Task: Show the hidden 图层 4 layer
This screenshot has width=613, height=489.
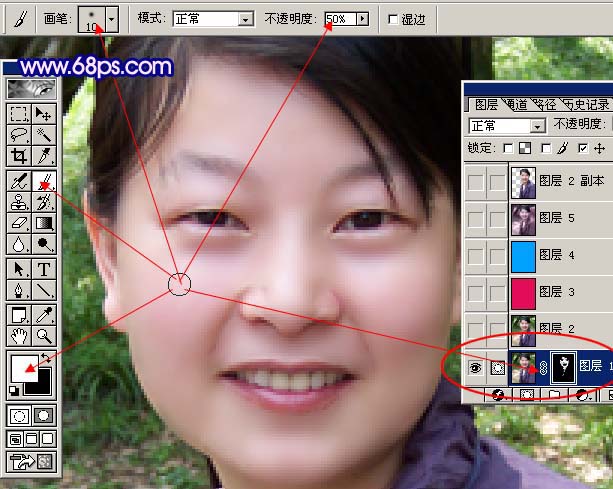Action: [476, 254]
